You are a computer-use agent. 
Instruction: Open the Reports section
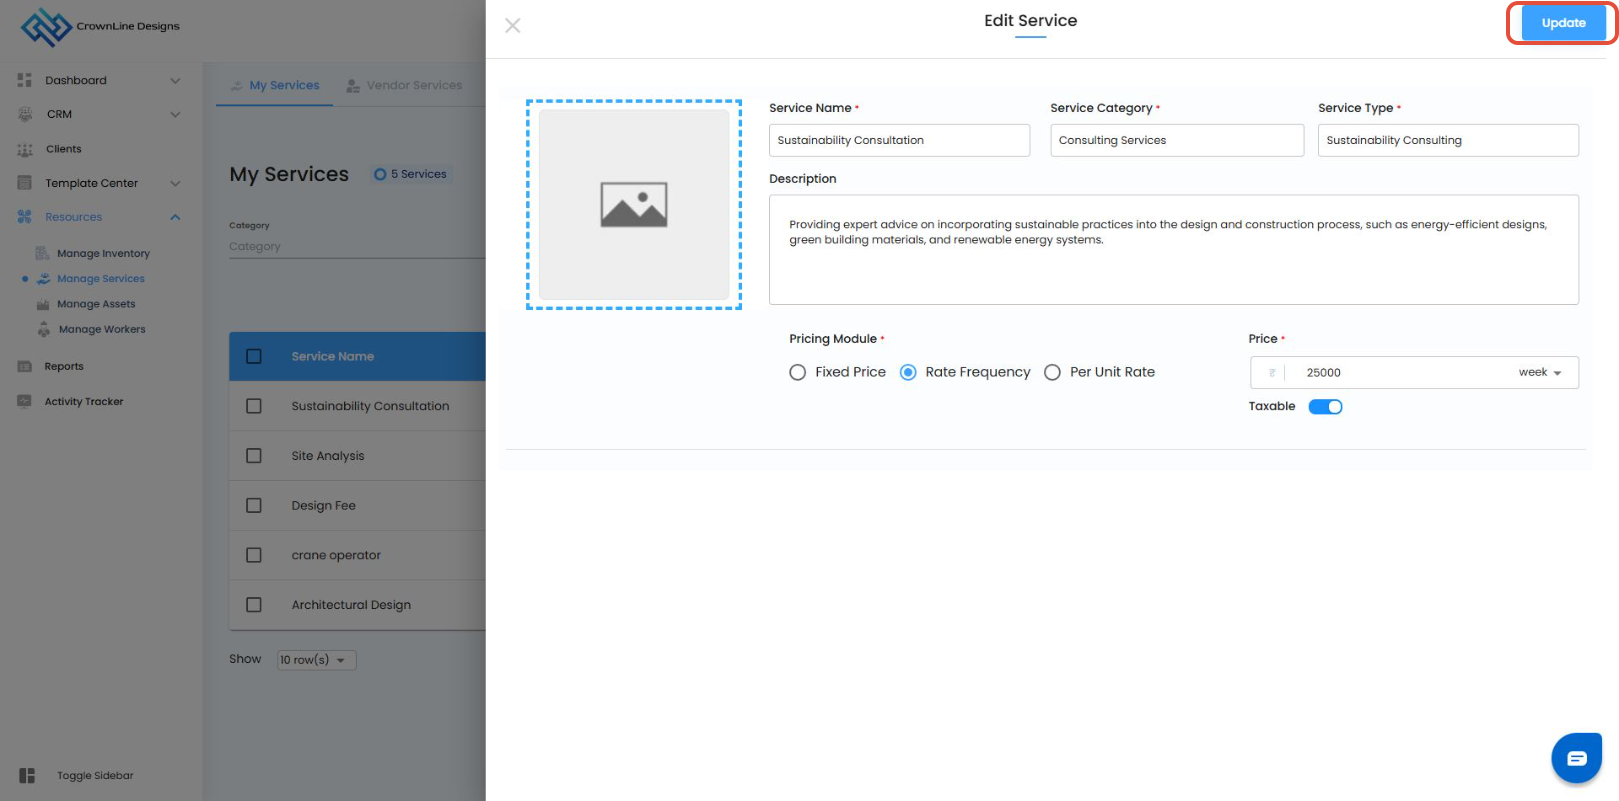(x=64, y=367)
